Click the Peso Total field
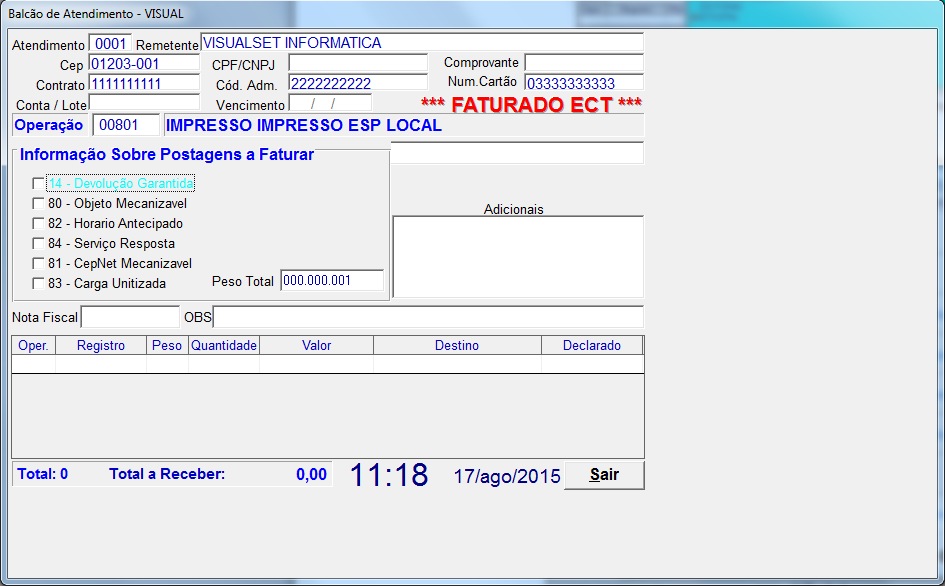Image resolution: width=945 pixels, height=587 pixels. pos(331,281)
